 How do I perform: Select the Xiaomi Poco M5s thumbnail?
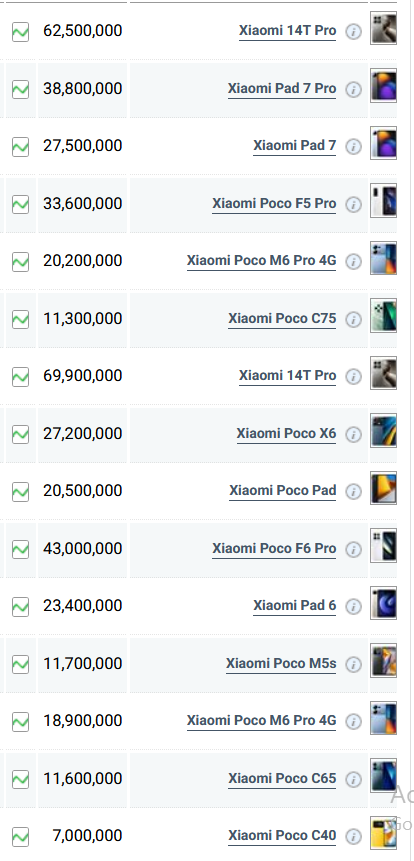(x=383, y=660)
